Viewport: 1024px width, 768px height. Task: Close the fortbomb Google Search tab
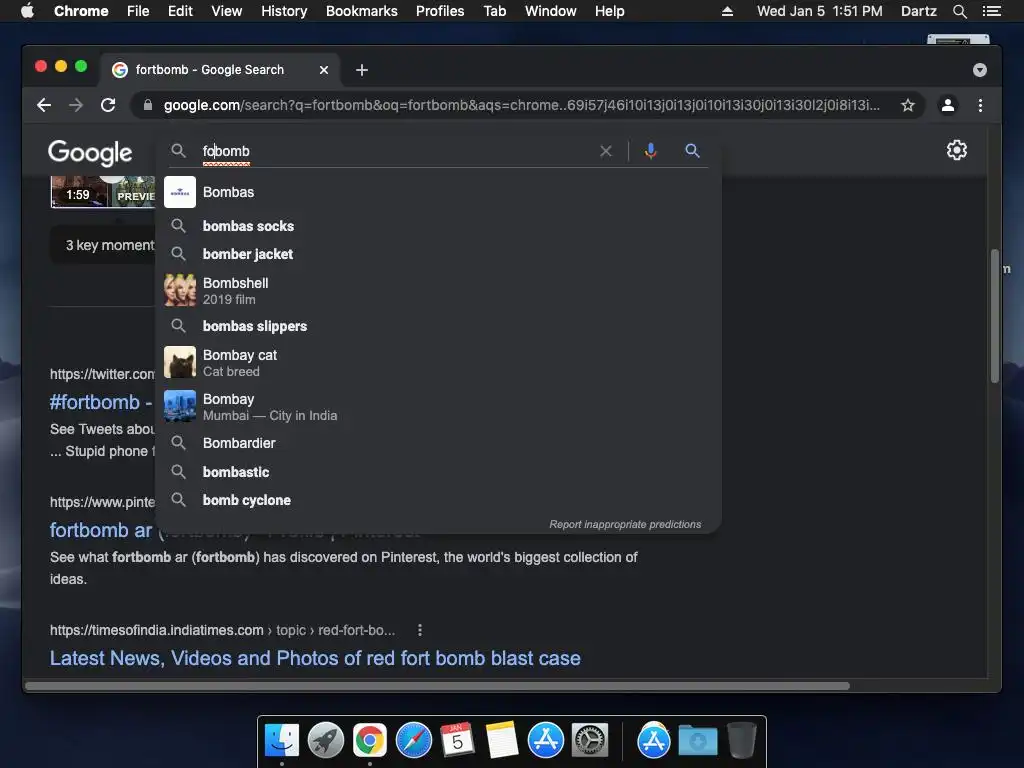324,70
